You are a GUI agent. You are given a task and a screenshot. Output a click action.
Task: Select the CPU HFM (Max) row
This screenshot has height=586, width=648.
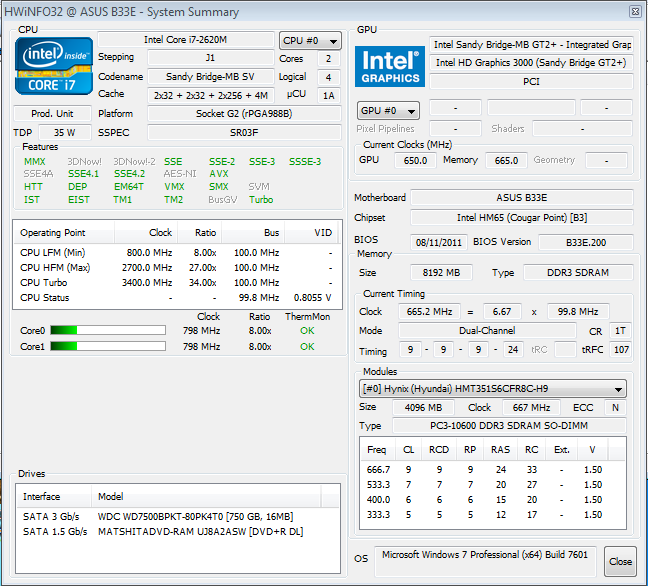tap(177, 268)
